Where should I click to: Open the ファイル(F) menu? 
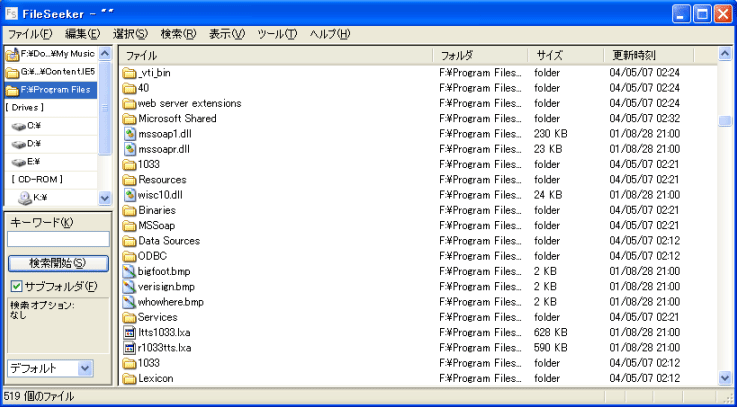pos(31,34)
